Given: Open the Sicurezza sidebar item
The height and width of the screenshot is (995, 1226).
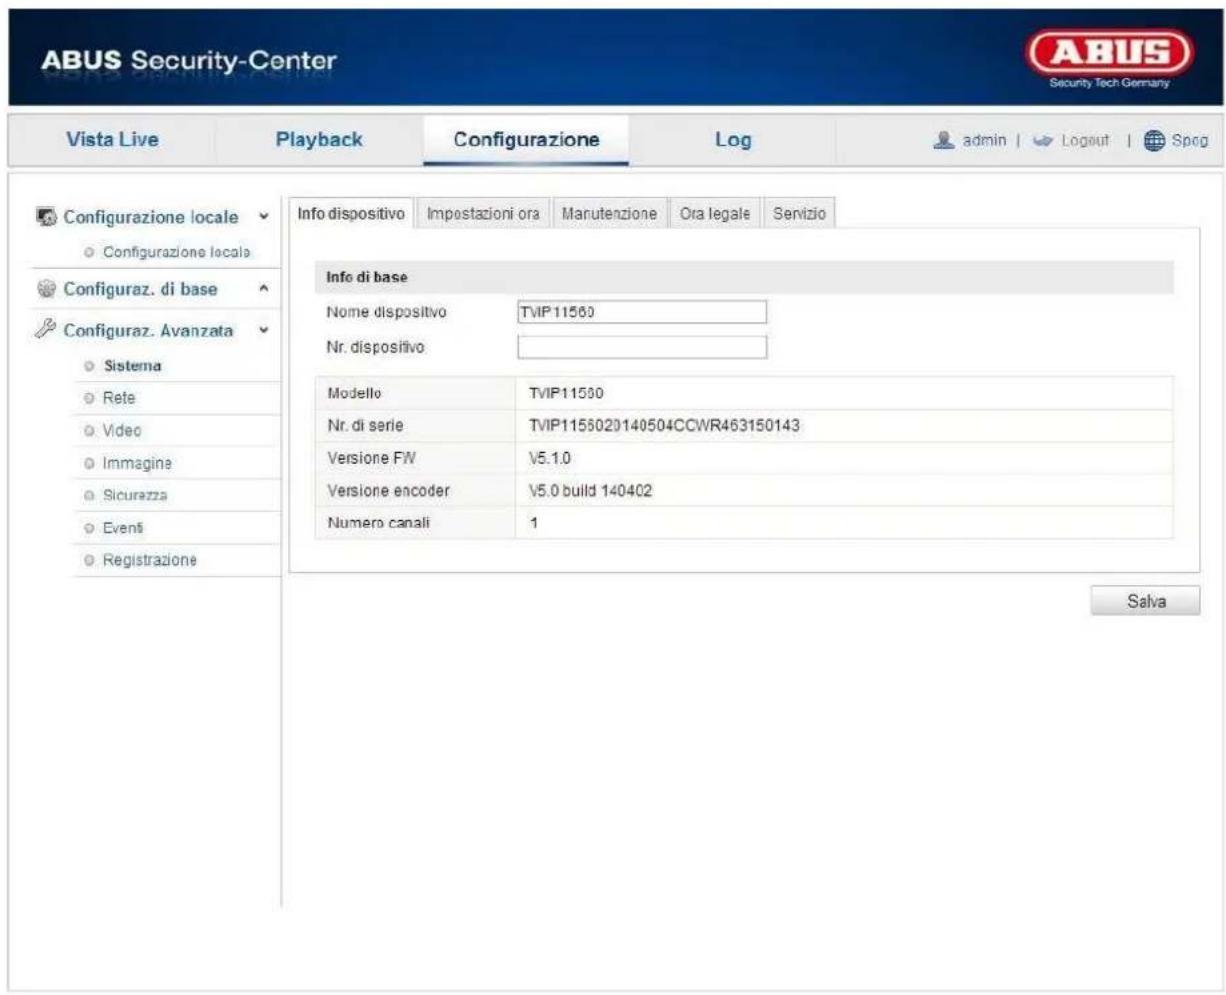Looking at the screenshot, I should coord(135,495).
